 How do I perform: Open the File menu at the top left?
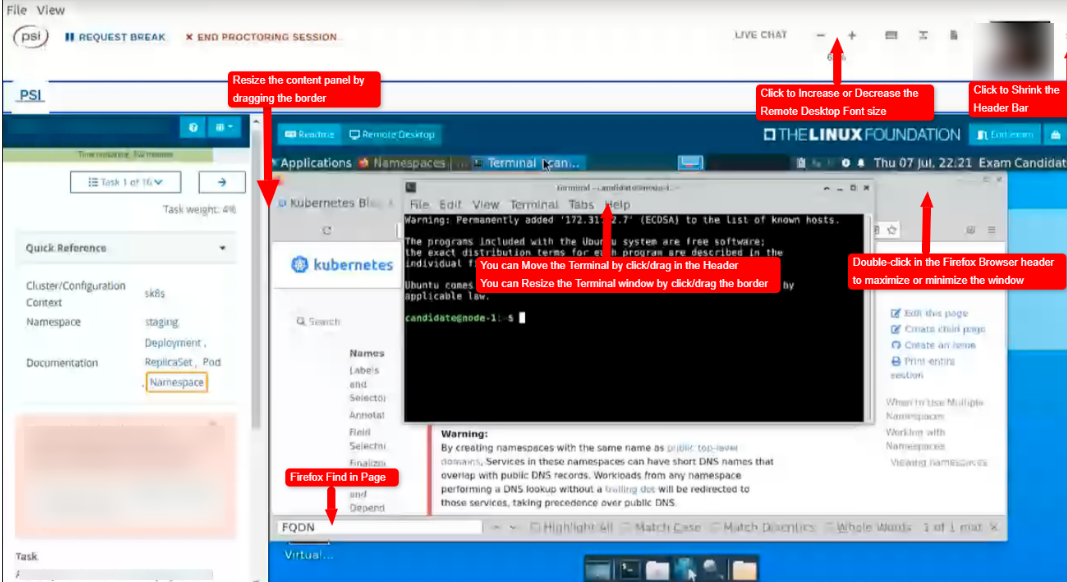click(16, 10)
